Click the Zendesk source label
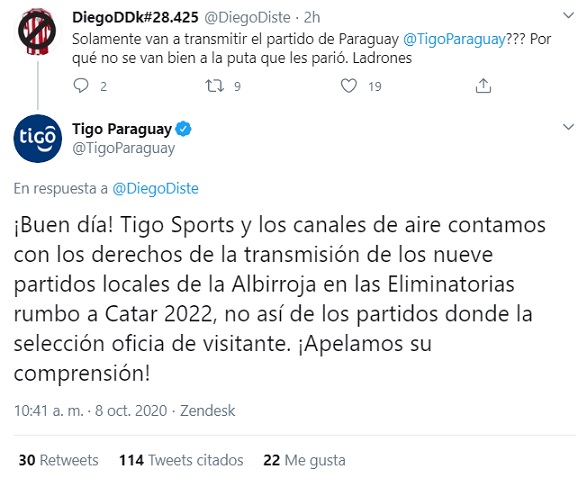This screenshot has width=587, height=478. pos(207,411)
